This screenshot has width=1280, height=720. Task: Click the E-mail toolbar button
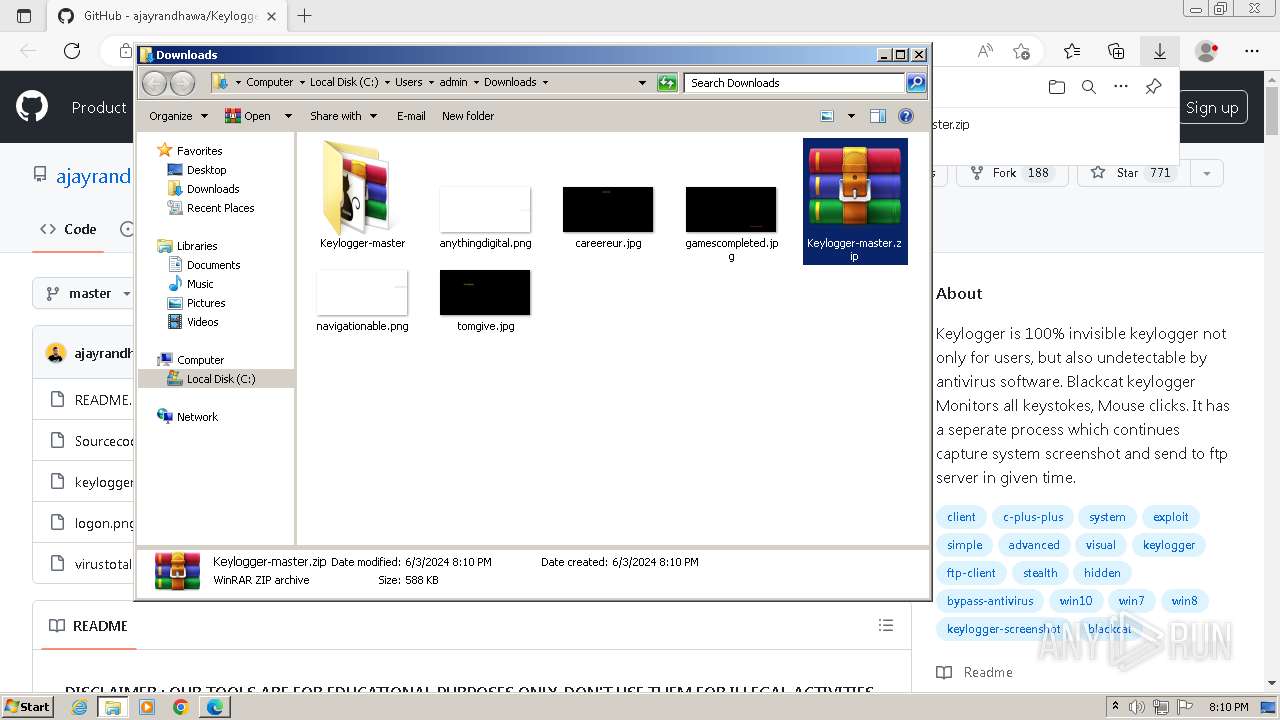tap(411, 116)
